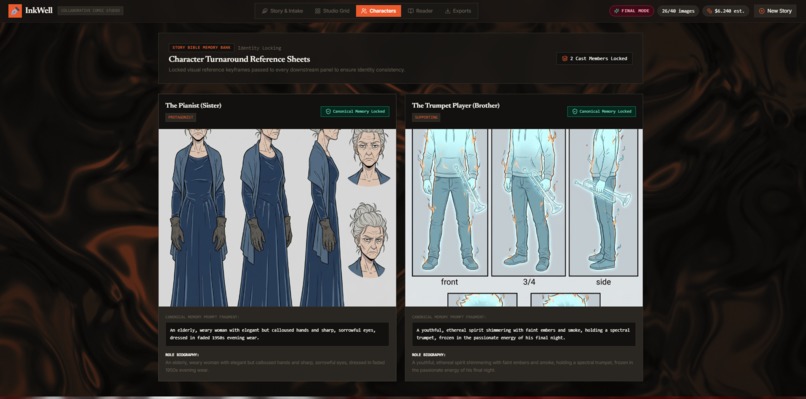Viewport: 806px width, 399px height.
Task: Click the Identity Locking label
Action: click(260, 48)
